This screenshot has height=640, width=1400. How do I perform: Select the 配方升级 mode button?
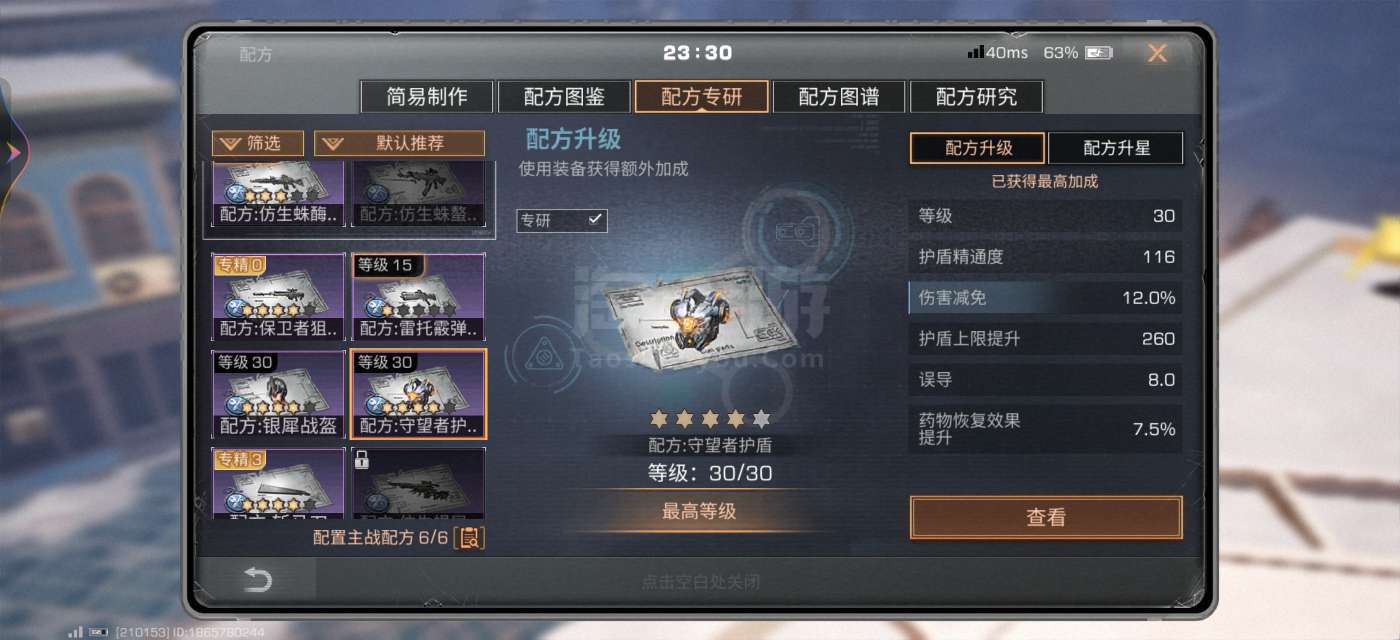pos(978,148)
